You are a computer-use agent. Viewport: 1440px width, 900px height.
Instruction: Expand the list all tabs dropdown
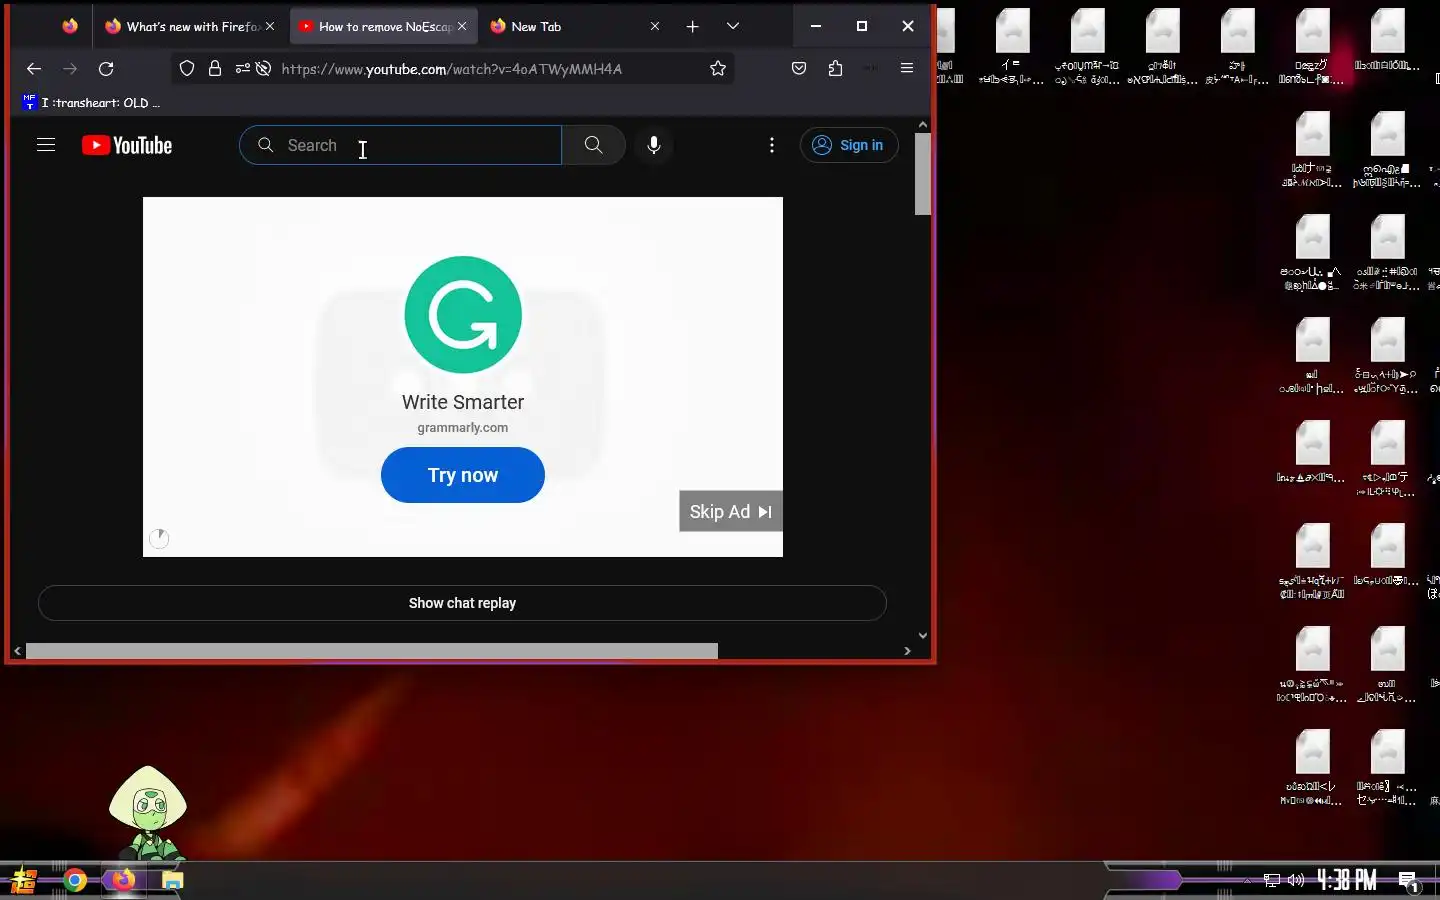pyautogui.click(x=733, y=27)
